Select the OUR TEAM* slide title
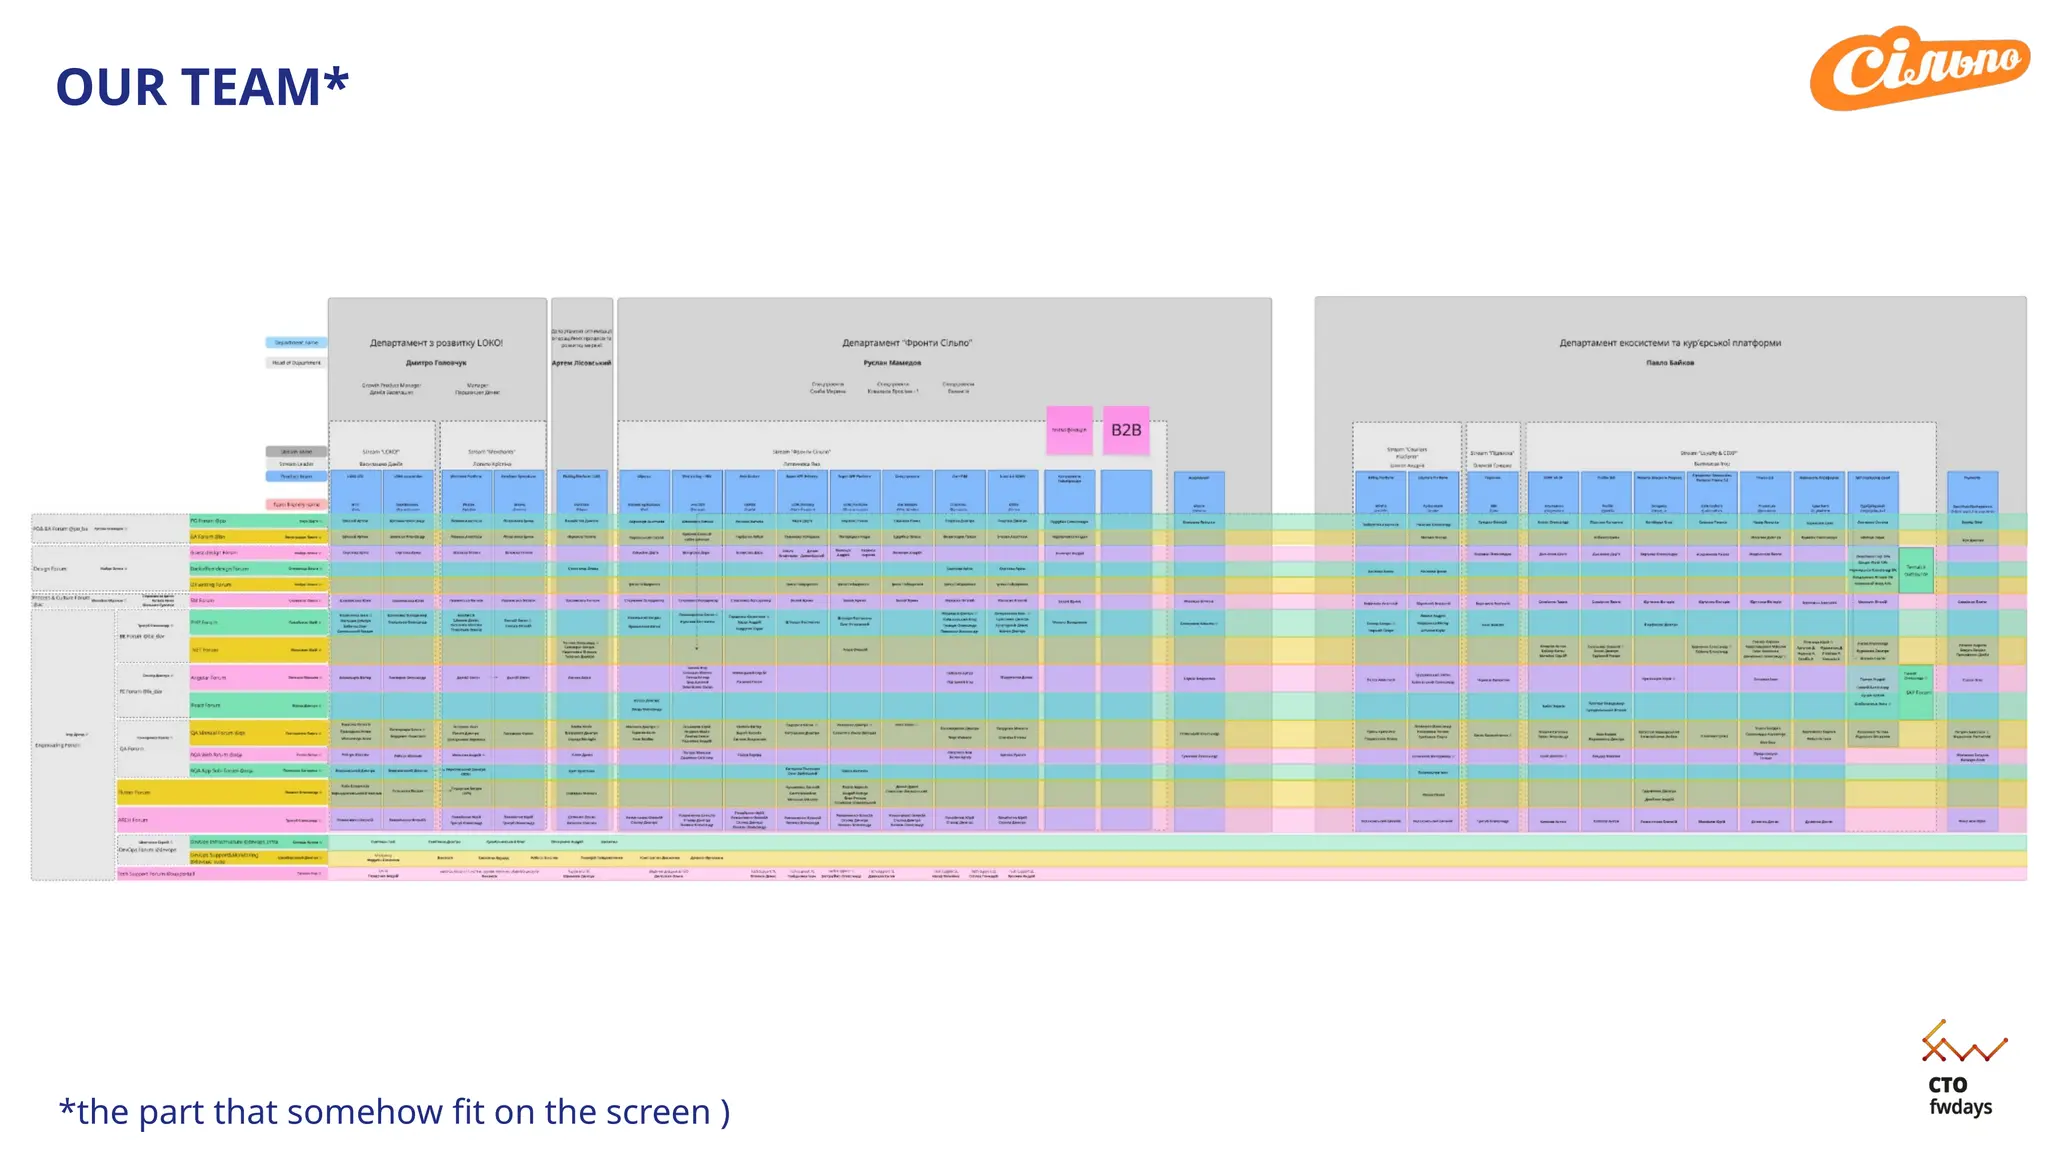The width and height of the screenshot is (2048, 1152). [202, 87]
